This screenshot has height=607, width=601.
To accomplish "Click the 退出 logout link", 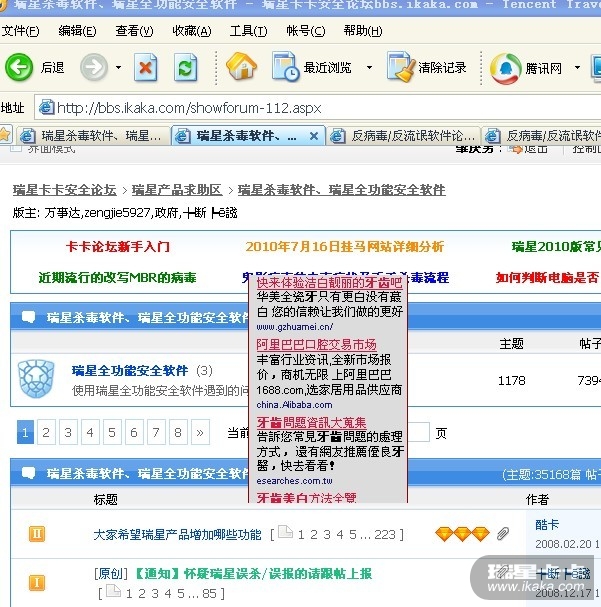I will [535, 149].
